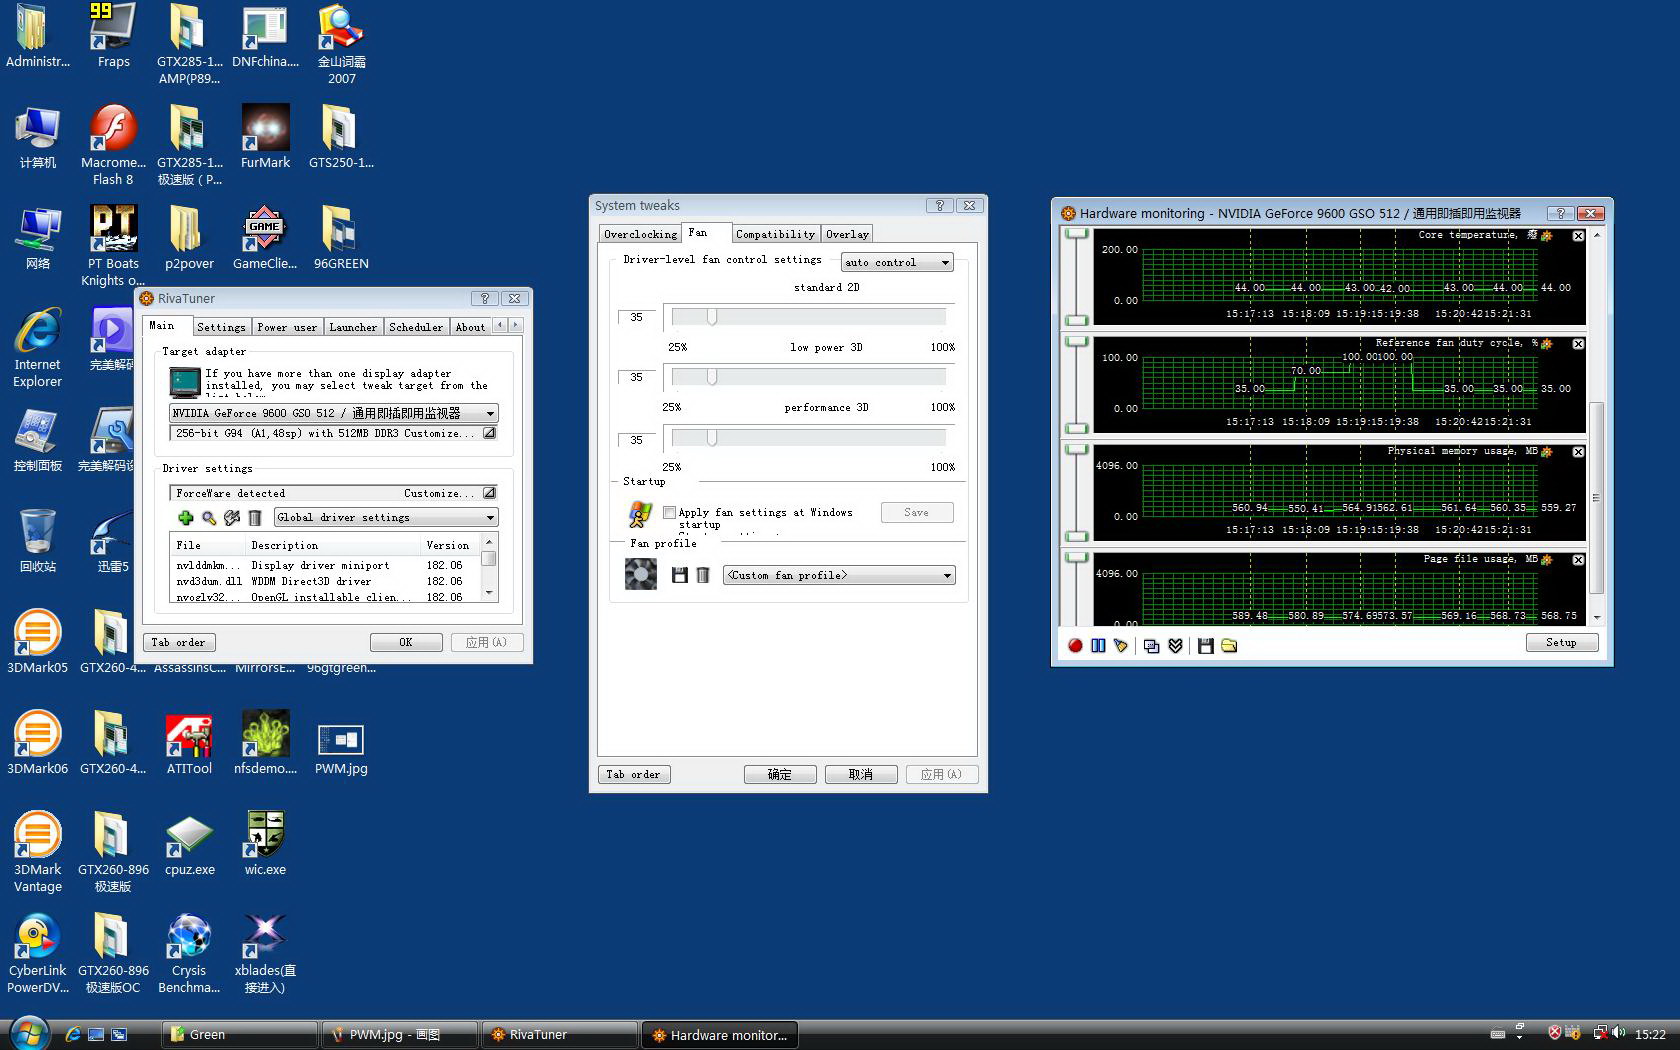This screenshot has height=1050, width=1680.
Task: Select nvd3dum.dll row in driver file list
Action: click(x=327, y=581)
